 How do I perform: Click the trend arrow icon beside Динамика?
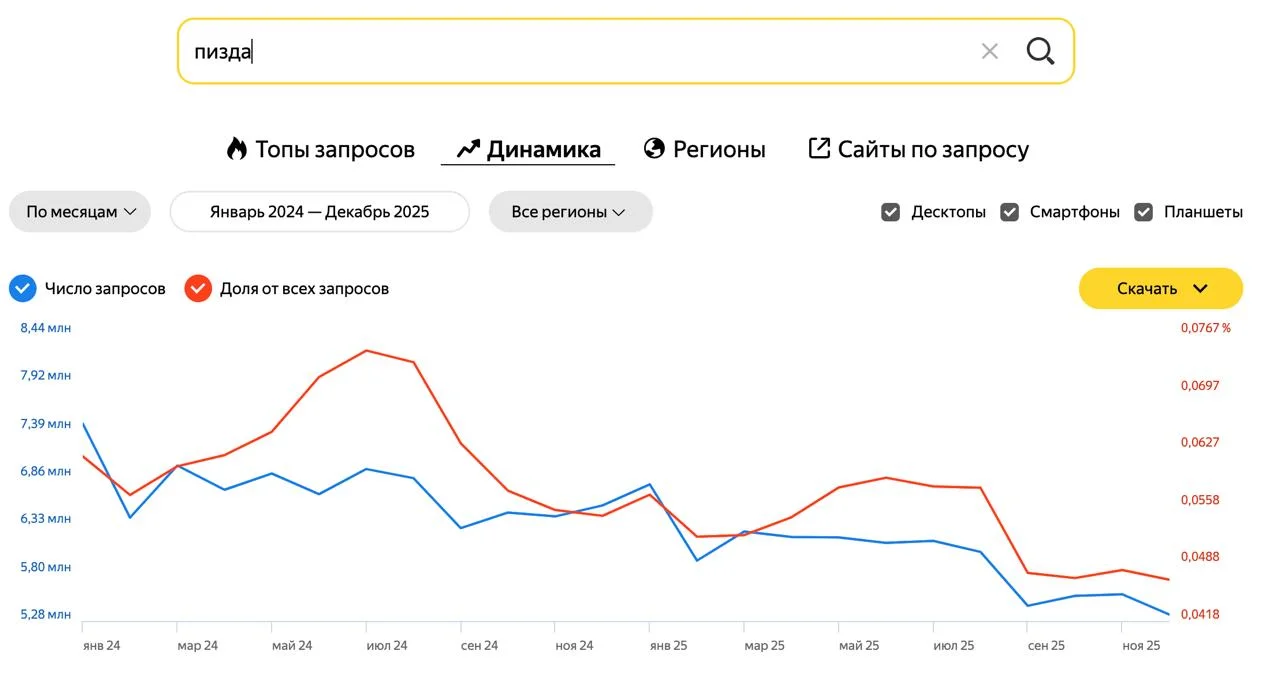coord(468,149)
